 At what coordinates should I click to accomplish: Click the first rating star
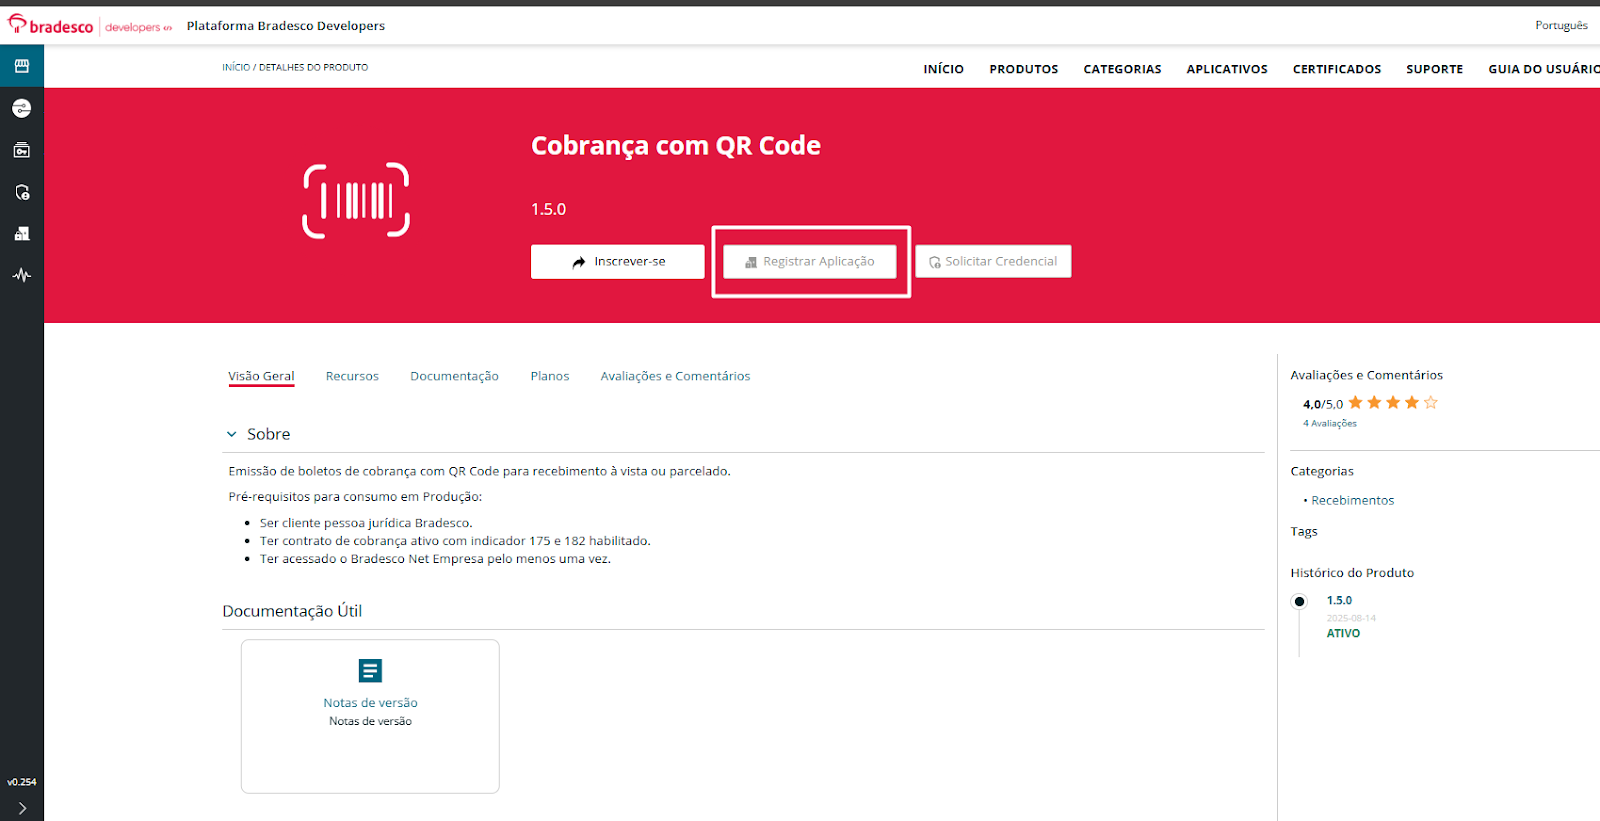(x=1356, y=403)
